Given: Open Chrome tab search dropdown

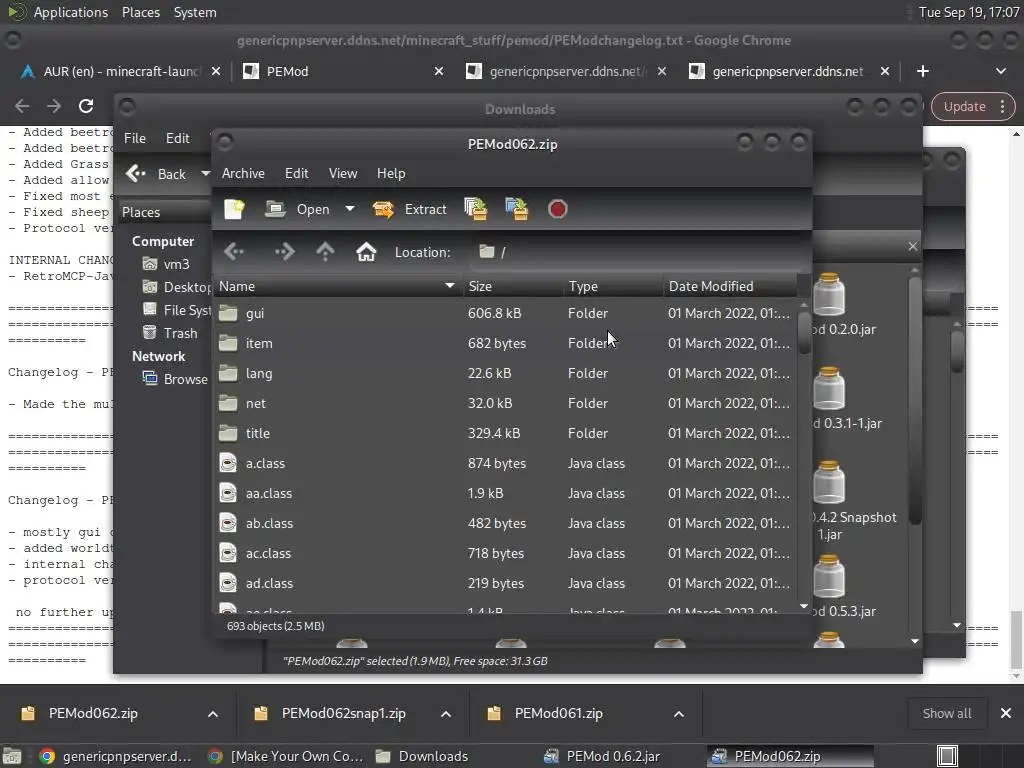Looking at the screenshot, I should [1000, 71].
